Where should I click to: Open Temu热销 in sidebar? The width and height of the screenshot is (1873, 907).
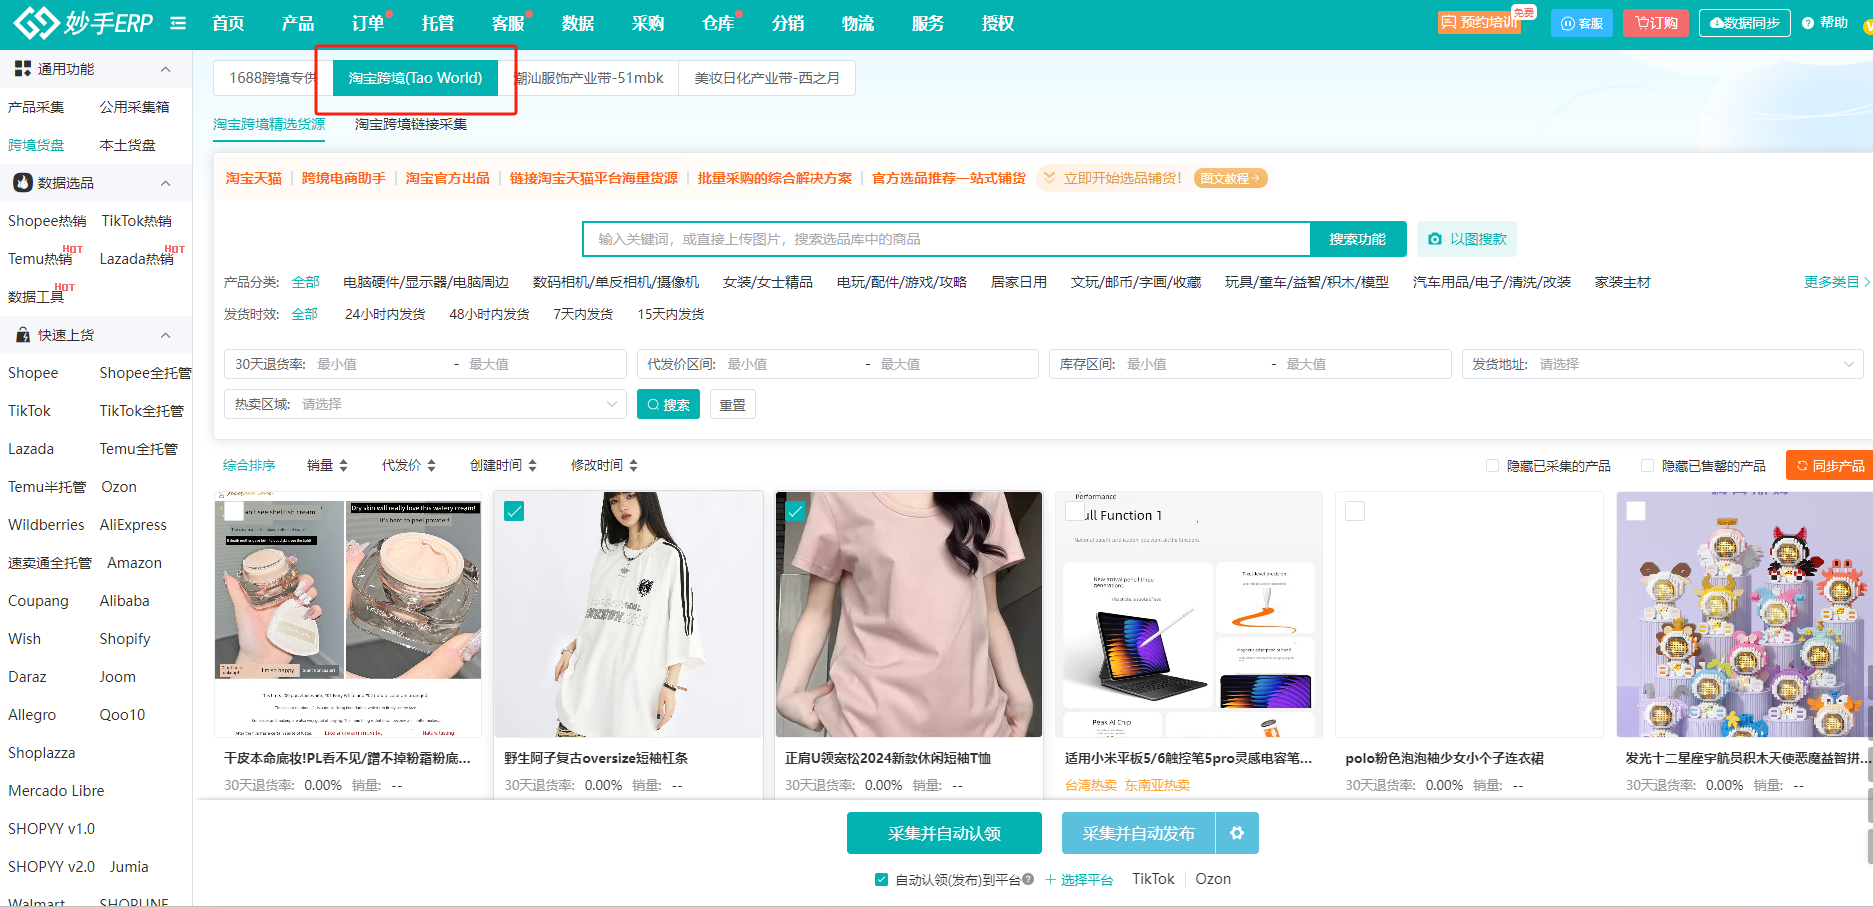(40, 259)
